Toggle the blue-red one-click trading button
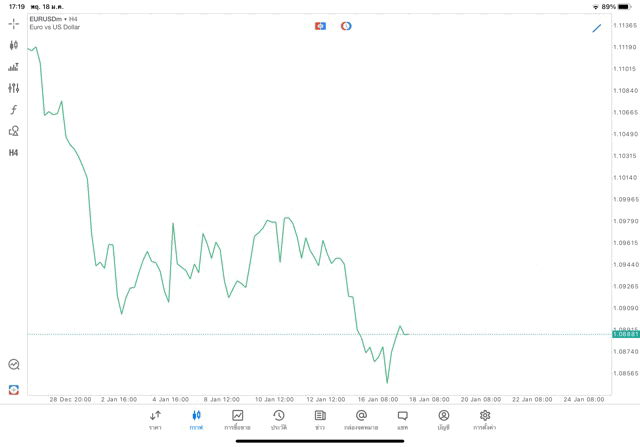 coord(320,26)
